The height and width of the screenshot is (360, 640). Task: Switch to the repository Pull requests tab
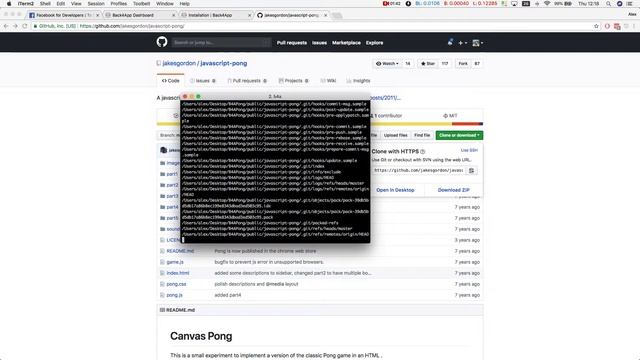[247, 81]
